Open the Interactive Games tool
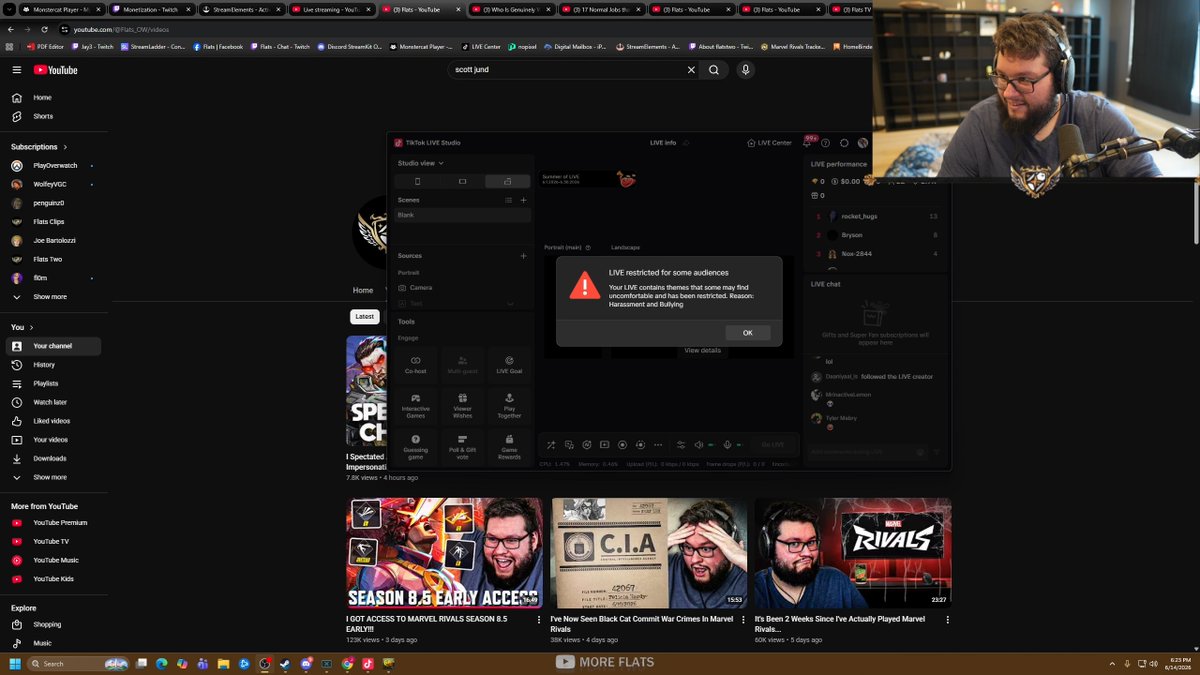The image size is (1200, 675). [x=415, y=405]
